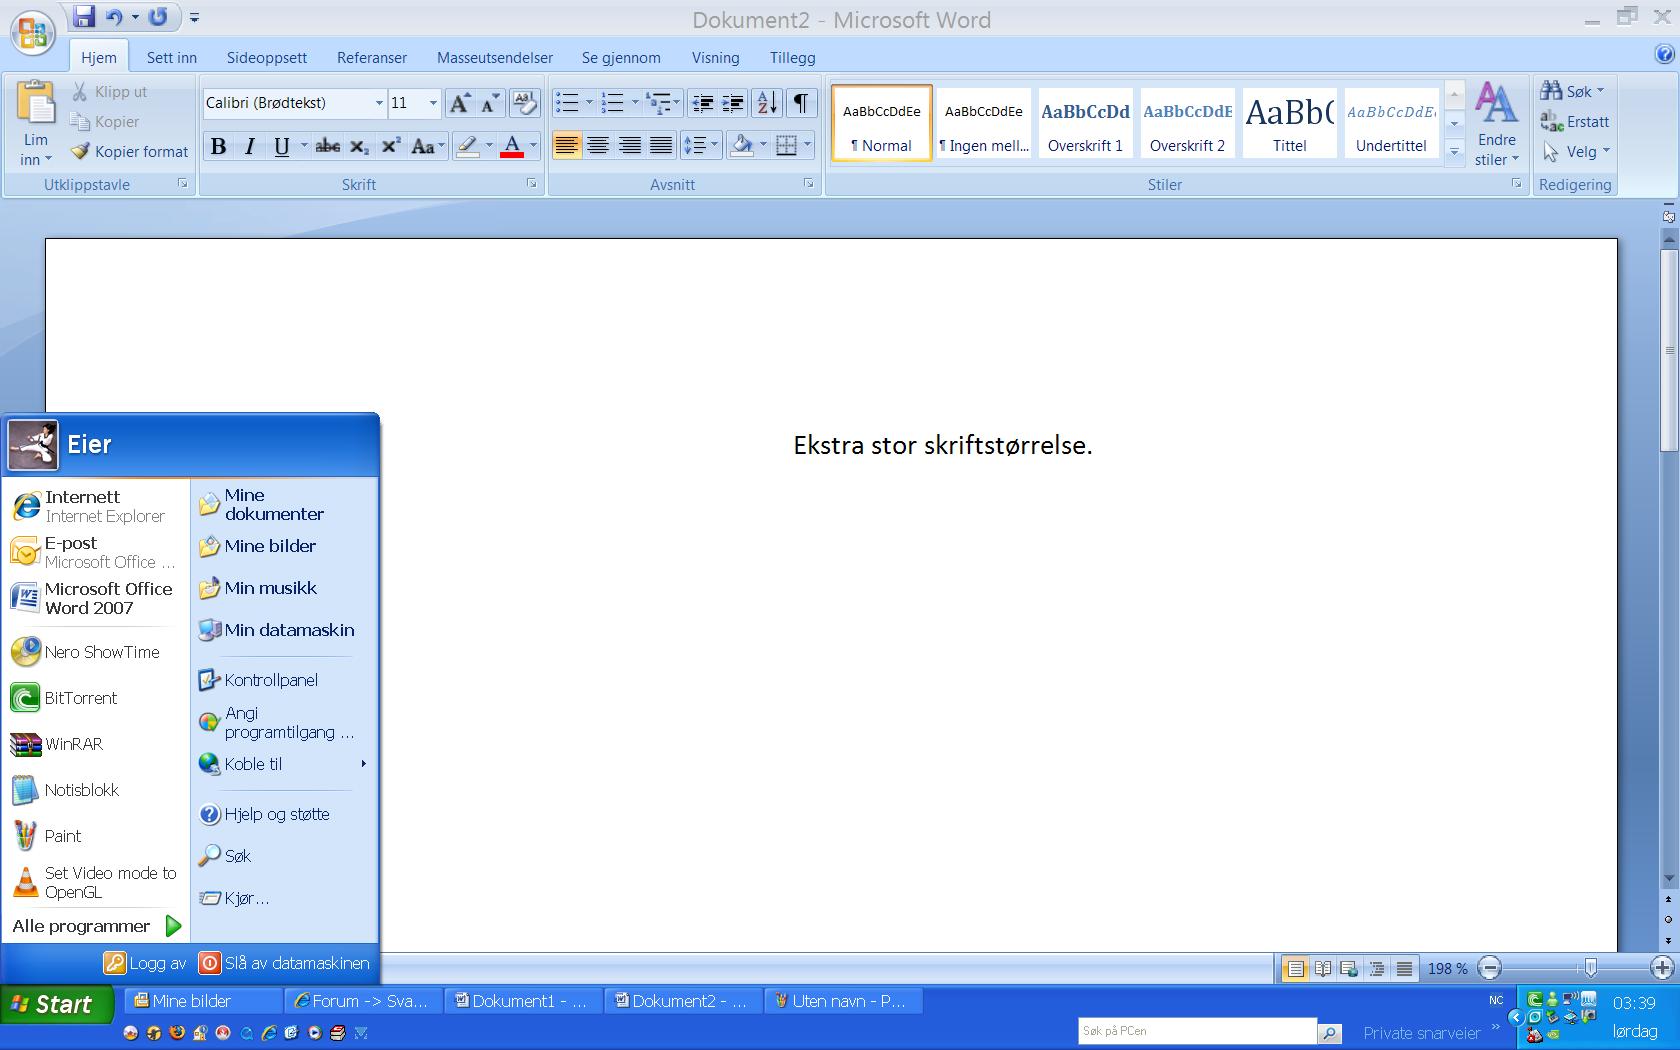Open Masseutsendelser ribbon tab
The width and height of the screenshot is (1680, 1050).
tap(495, 58)
